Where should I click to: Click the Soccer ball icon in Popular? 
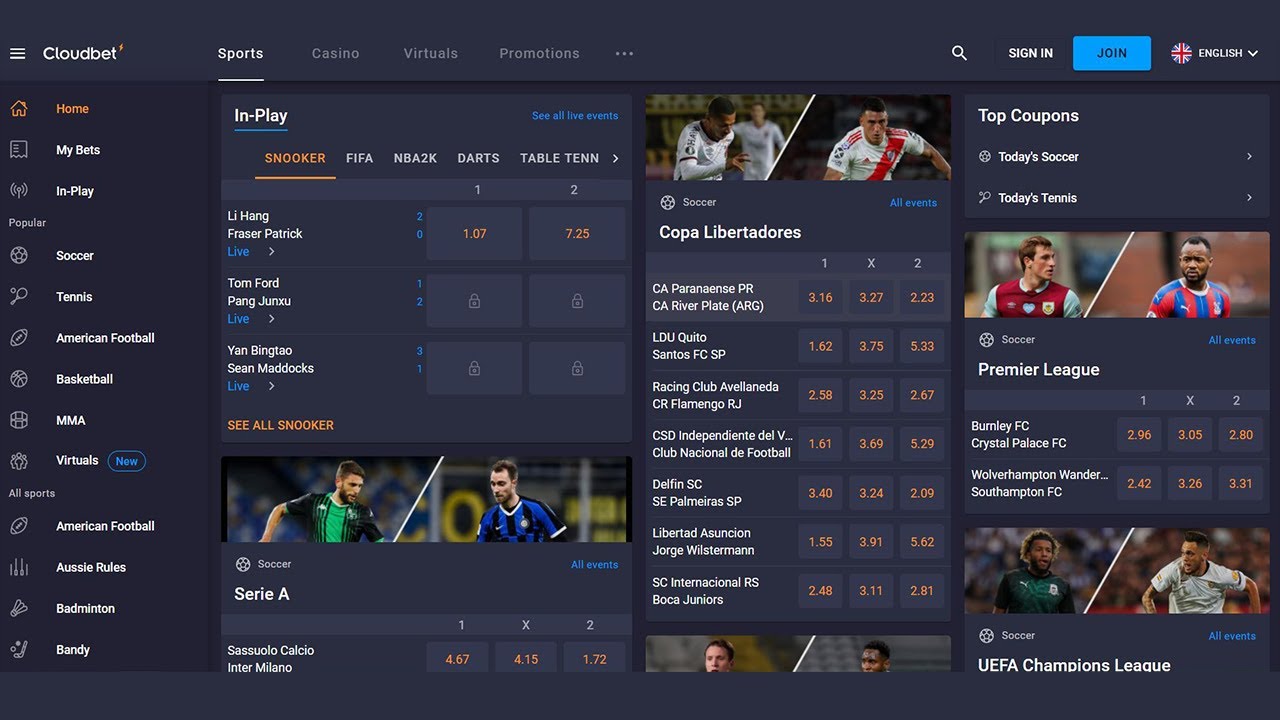pos(19,255)
